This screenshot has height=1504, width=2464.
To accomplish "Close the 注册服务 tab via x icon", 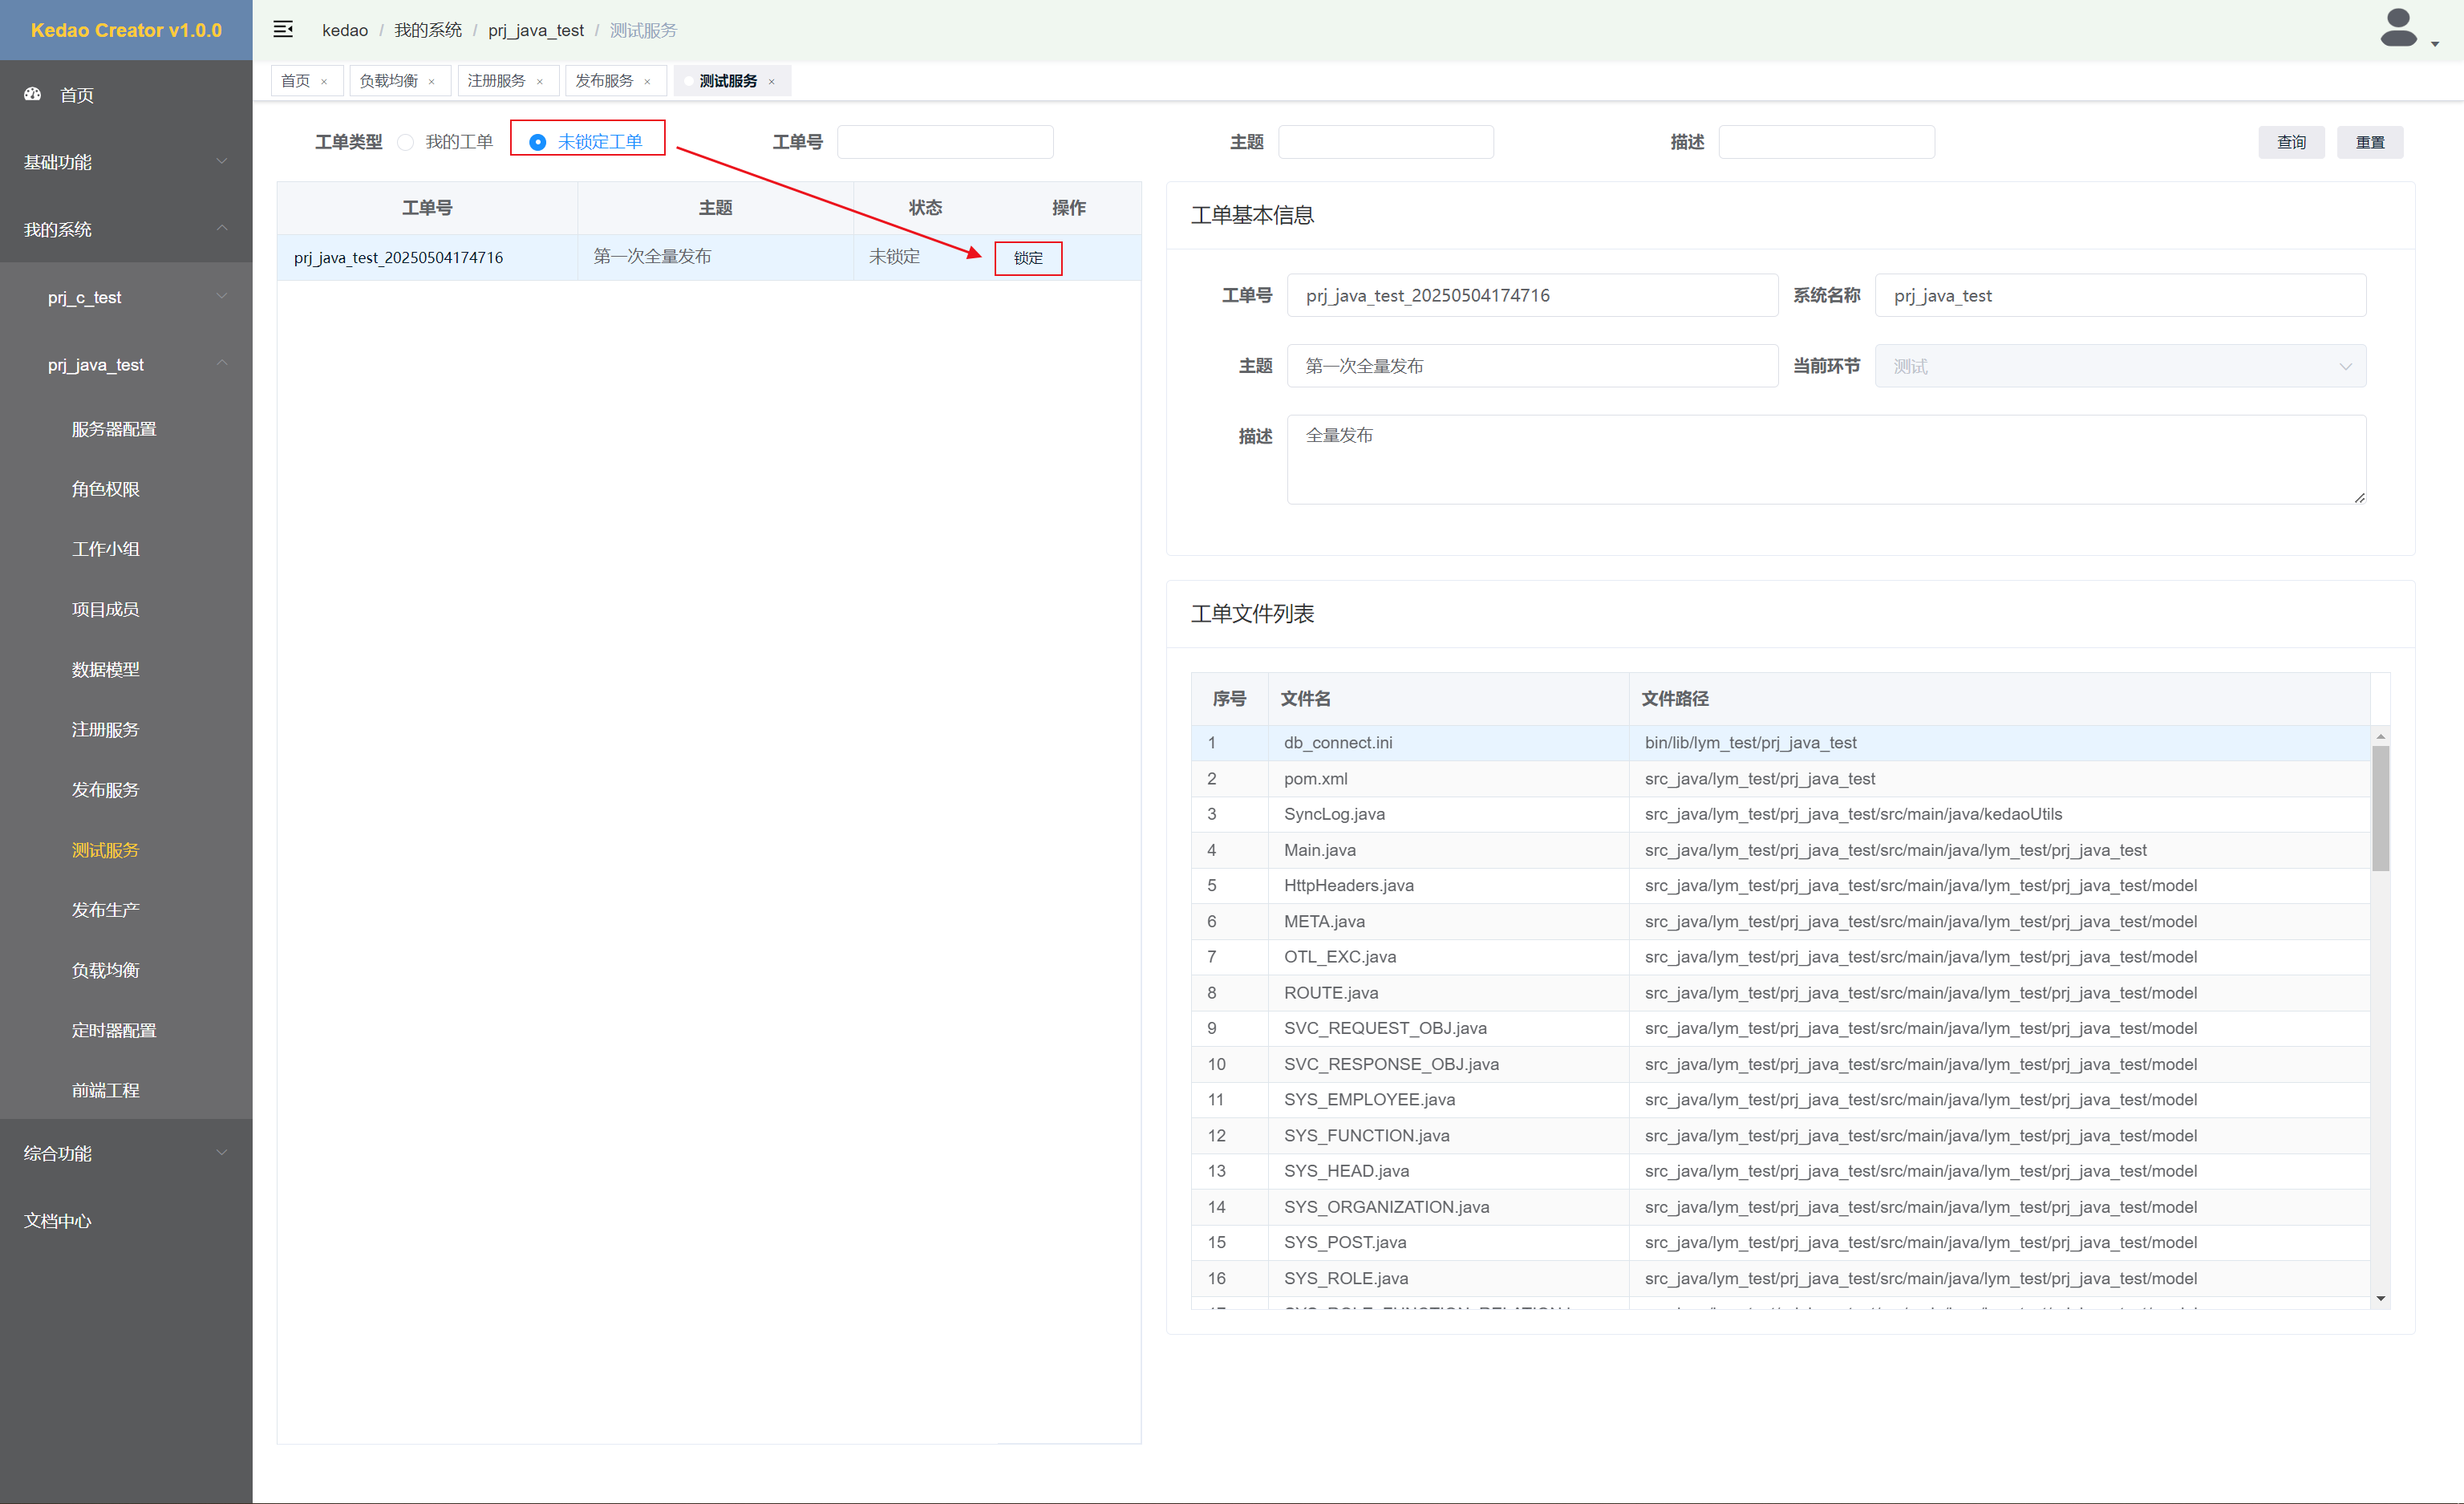I will [x=540, y=82].
